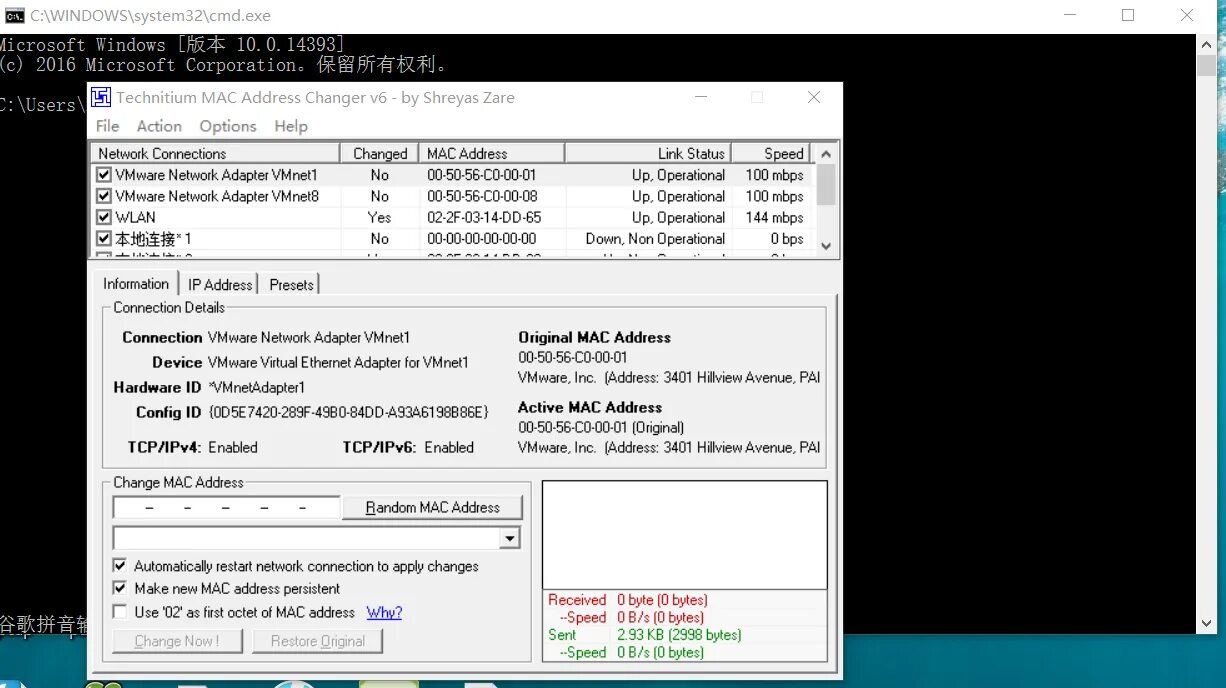Click the MAC address input field
Screen dimensions: 1226x688
[227, 508]
